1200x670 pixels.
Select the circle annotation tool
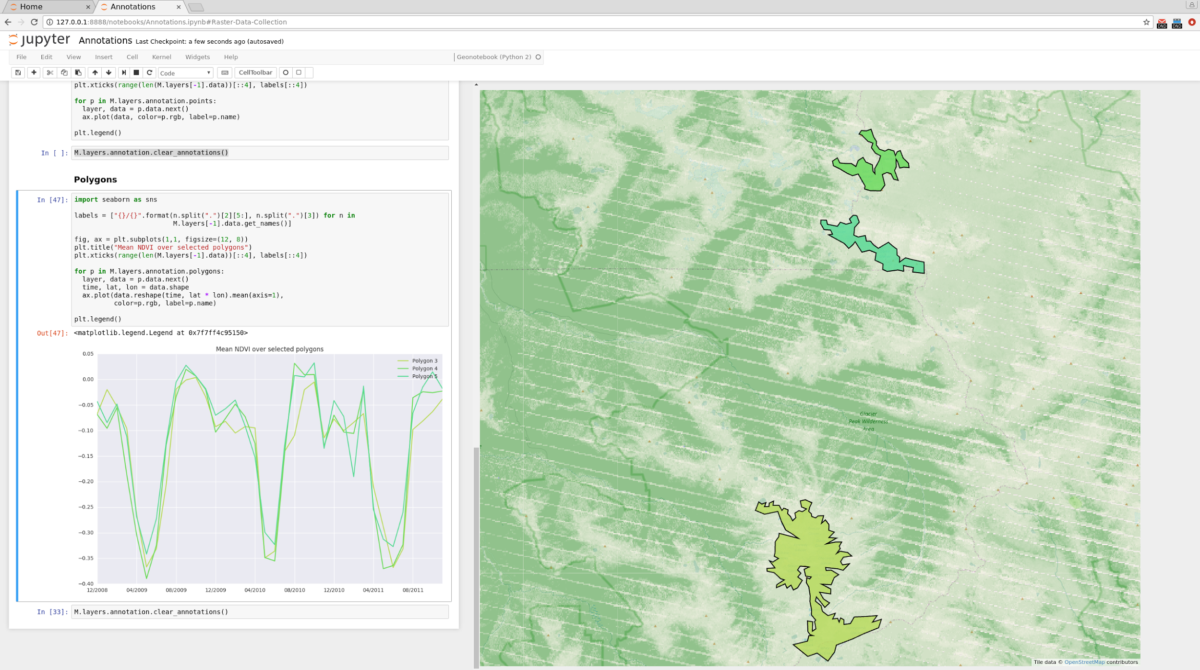tap(286, 72)
